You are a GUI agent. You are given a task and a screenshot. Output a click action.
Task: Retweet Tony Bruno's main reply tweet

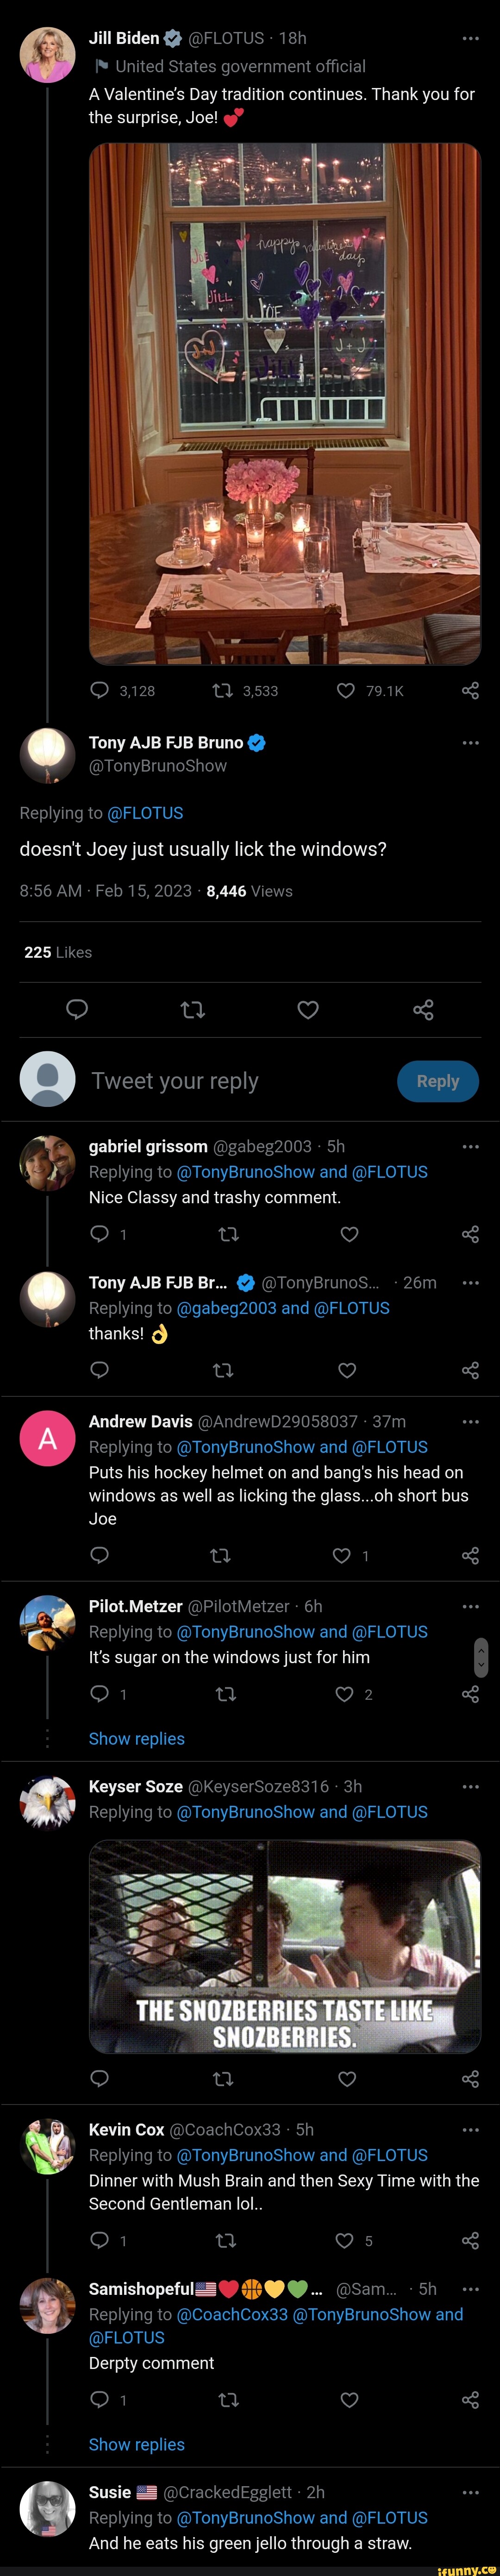[192, 1010]
